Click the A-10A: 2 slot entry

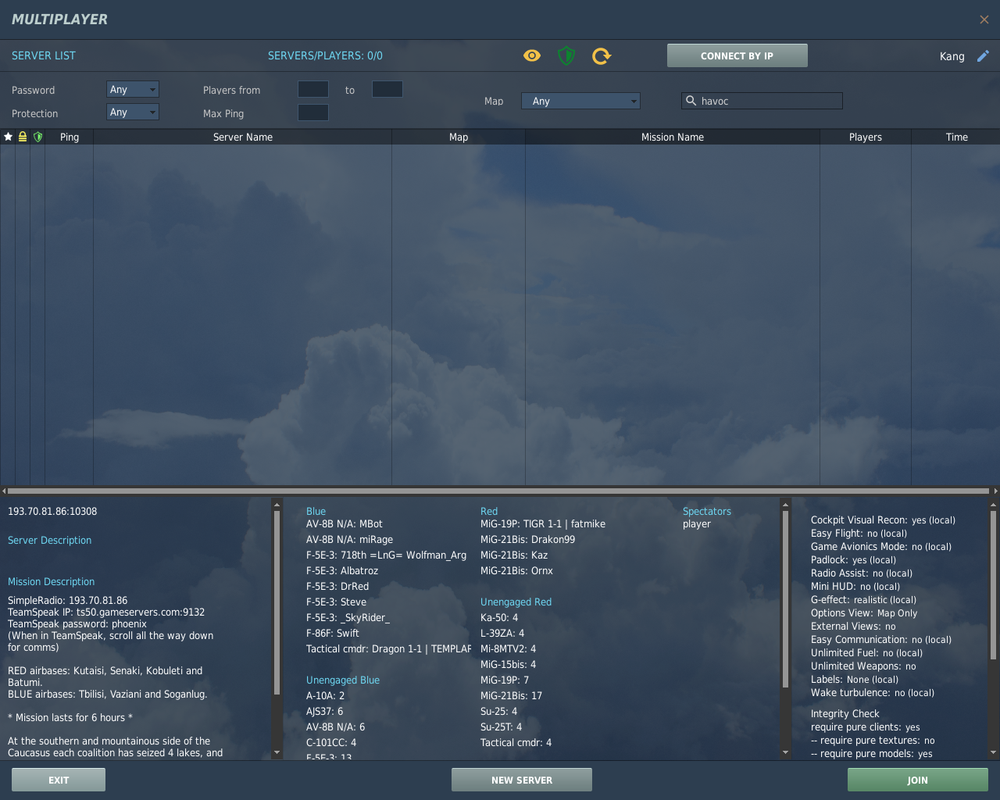pyautogui.click(x=325, y=696)
